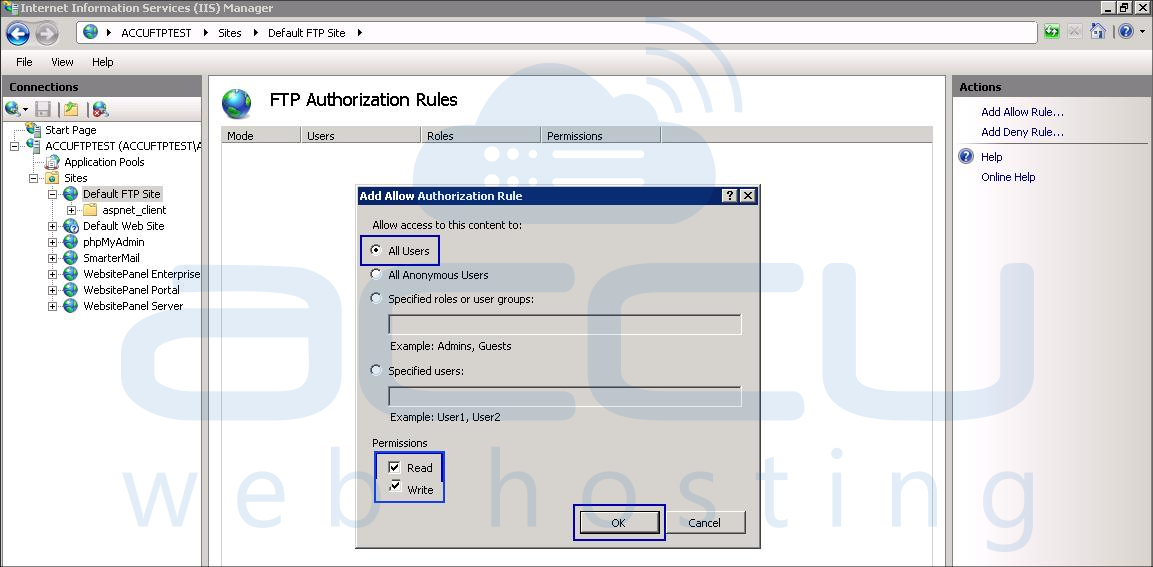Sort by Users column header

(x=361, y=135)
